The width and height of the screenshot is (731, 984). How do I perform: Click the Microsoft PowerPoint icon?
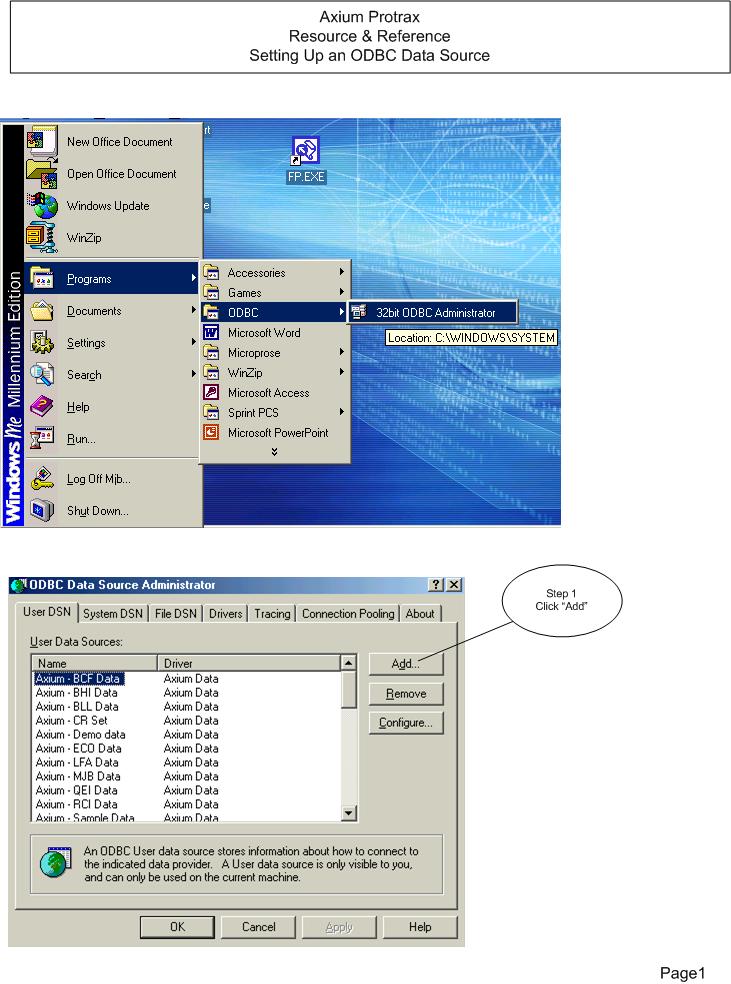211,432
